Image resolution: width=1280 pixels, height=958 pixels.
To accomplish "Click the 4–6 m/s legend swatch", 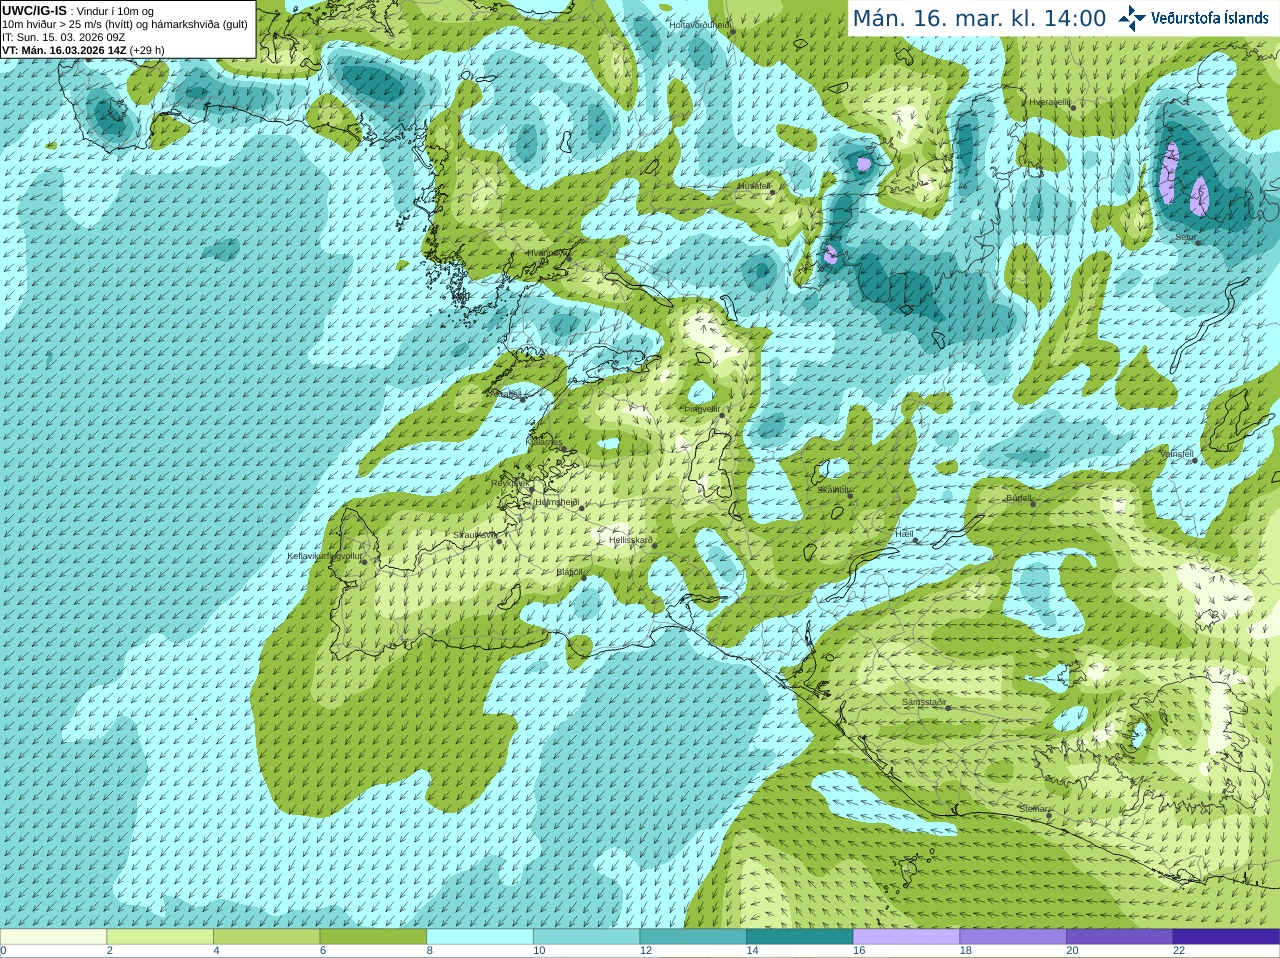I will [x=266, y=937].
